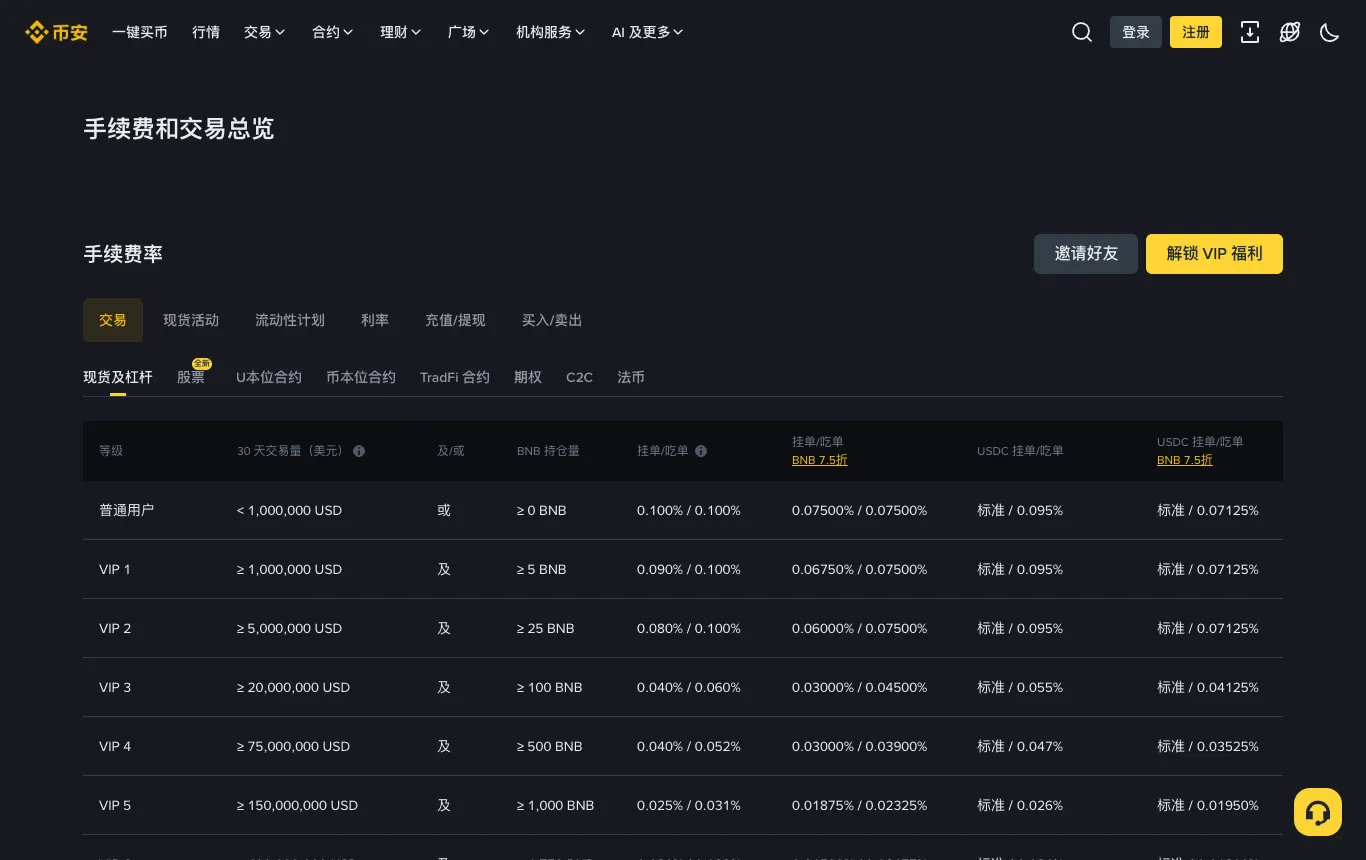Click the 普通用户 level cell
This screenshot has height=860, width=1366.
pyautogui.click(x=127, y=510)
